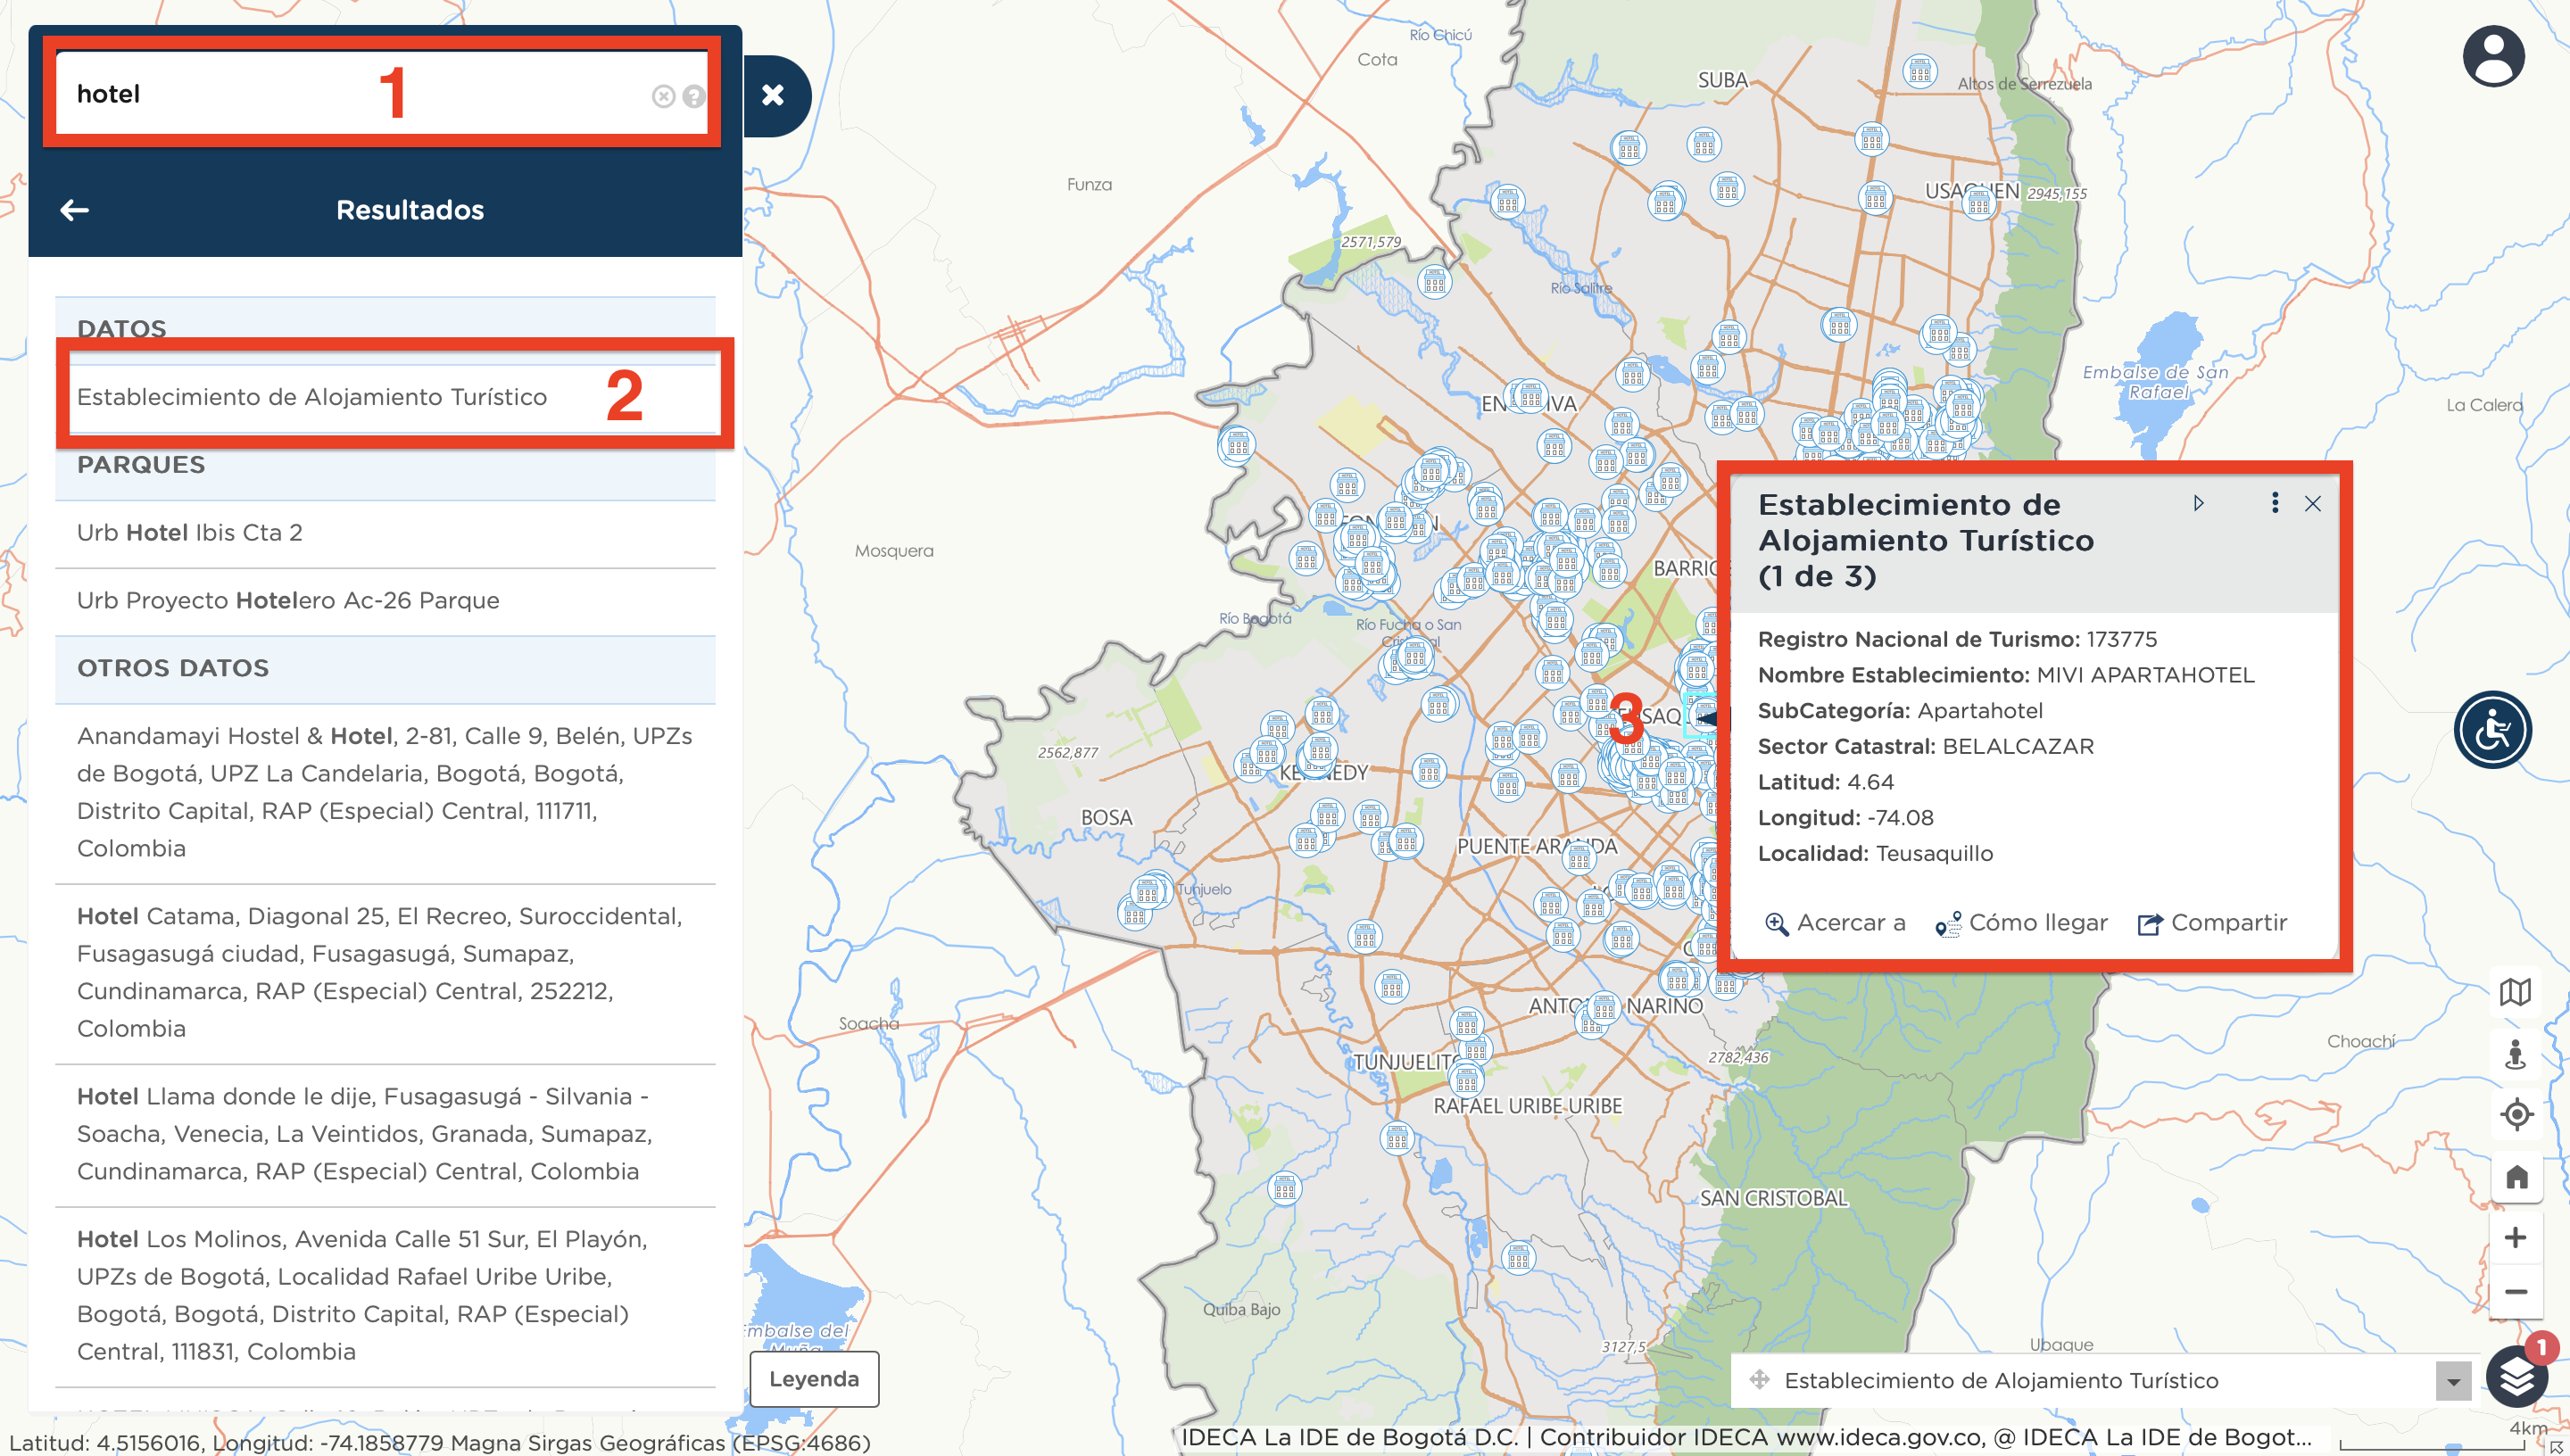Screen dimensions: 2570x1456
Task: Expand the Establecimiento layer dropdown arrow
Action: click(2452, 1382)
